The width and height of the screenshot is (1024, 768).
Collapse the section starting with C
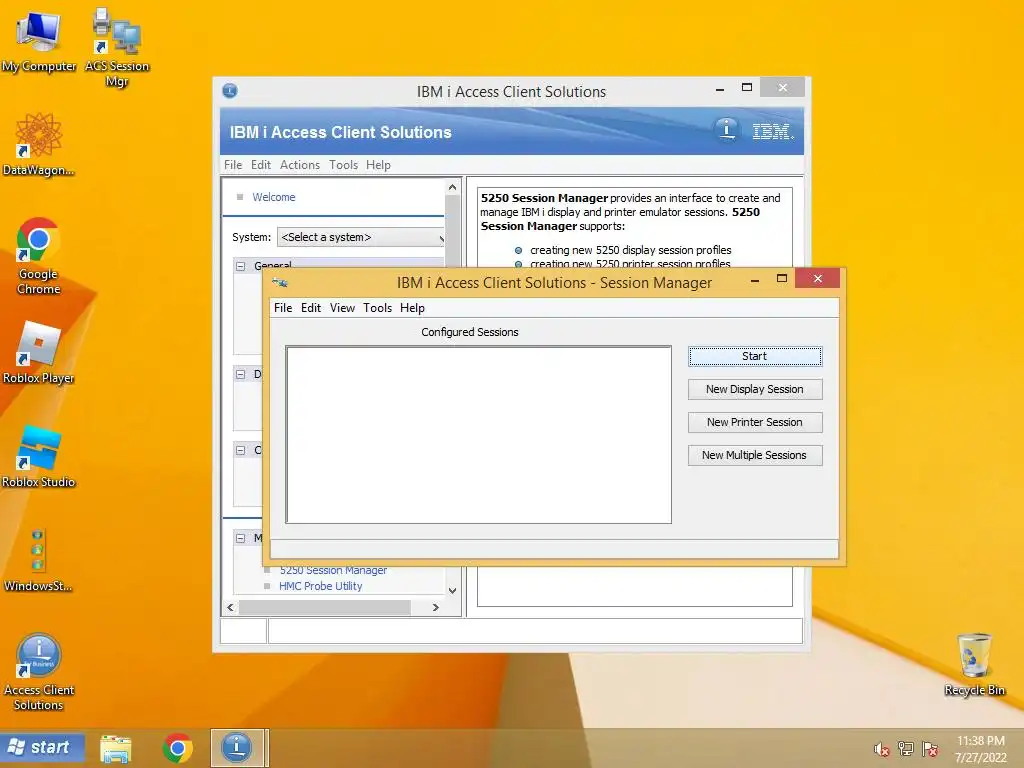point(241,450)
